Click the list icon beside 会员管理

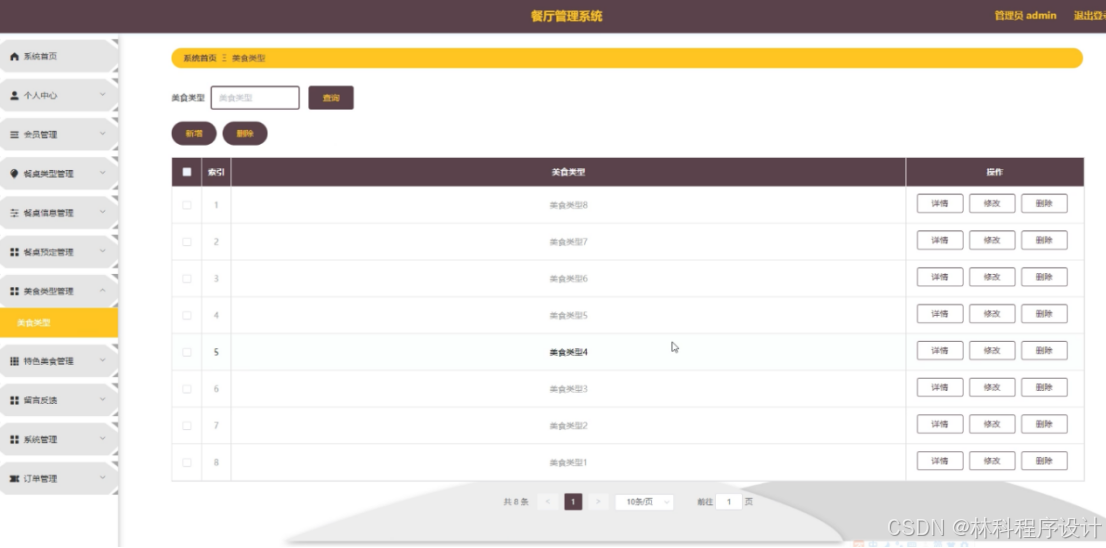pos(14,135)
